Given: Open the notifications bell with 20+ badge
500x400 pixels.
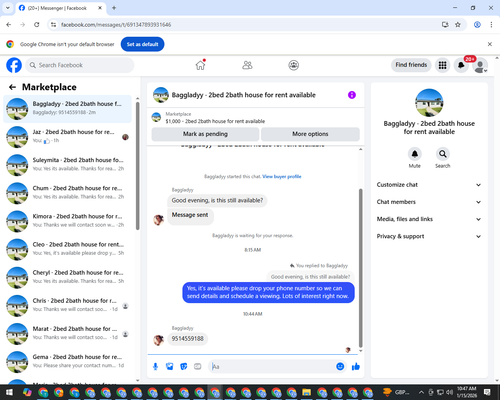Looking at the screenshot, I should [x=461, y=65].
